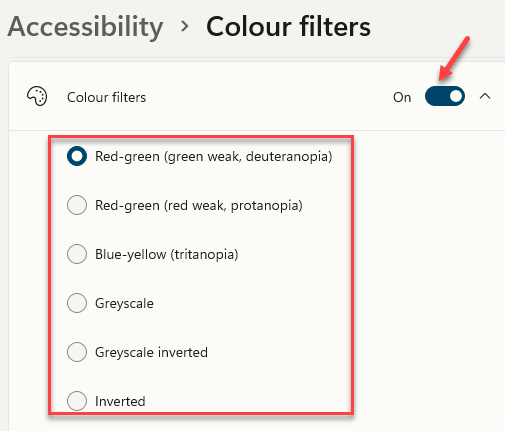Choose the Blue-yellow tritanopia radio button
Screen dimensions: 505x431
[77, 254]
